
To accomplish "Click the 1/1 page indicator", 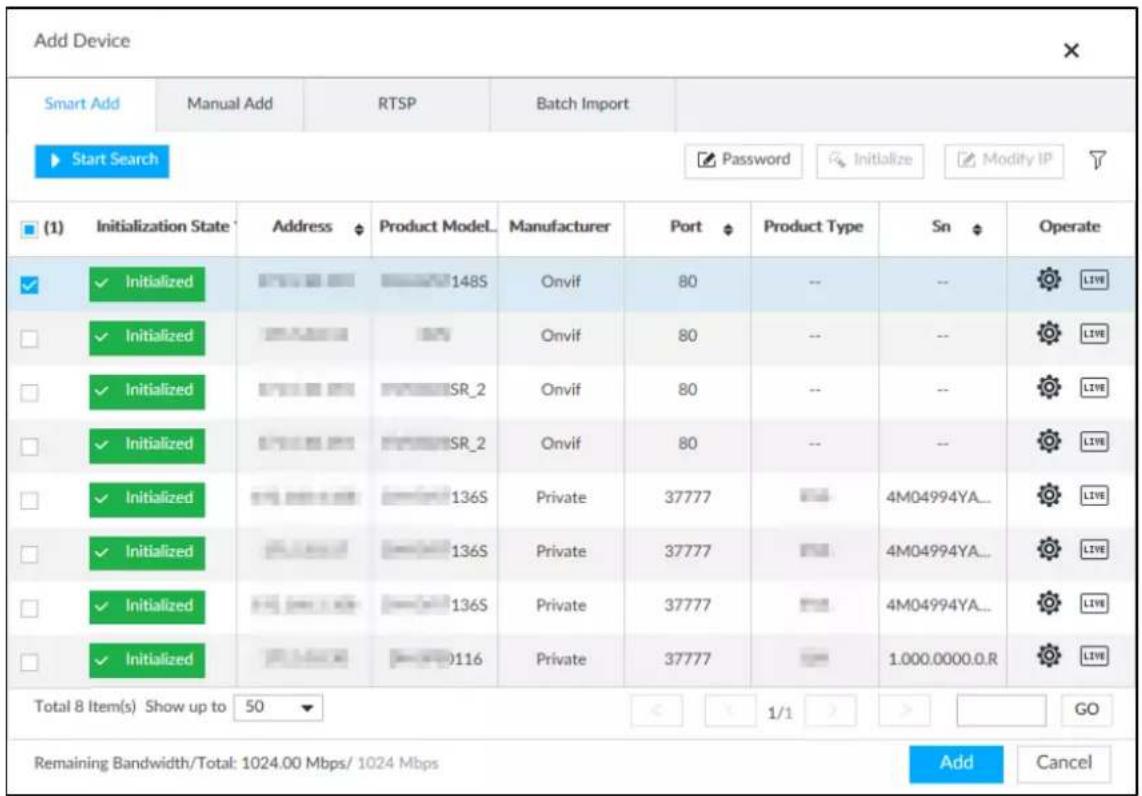I will [779, 713].
